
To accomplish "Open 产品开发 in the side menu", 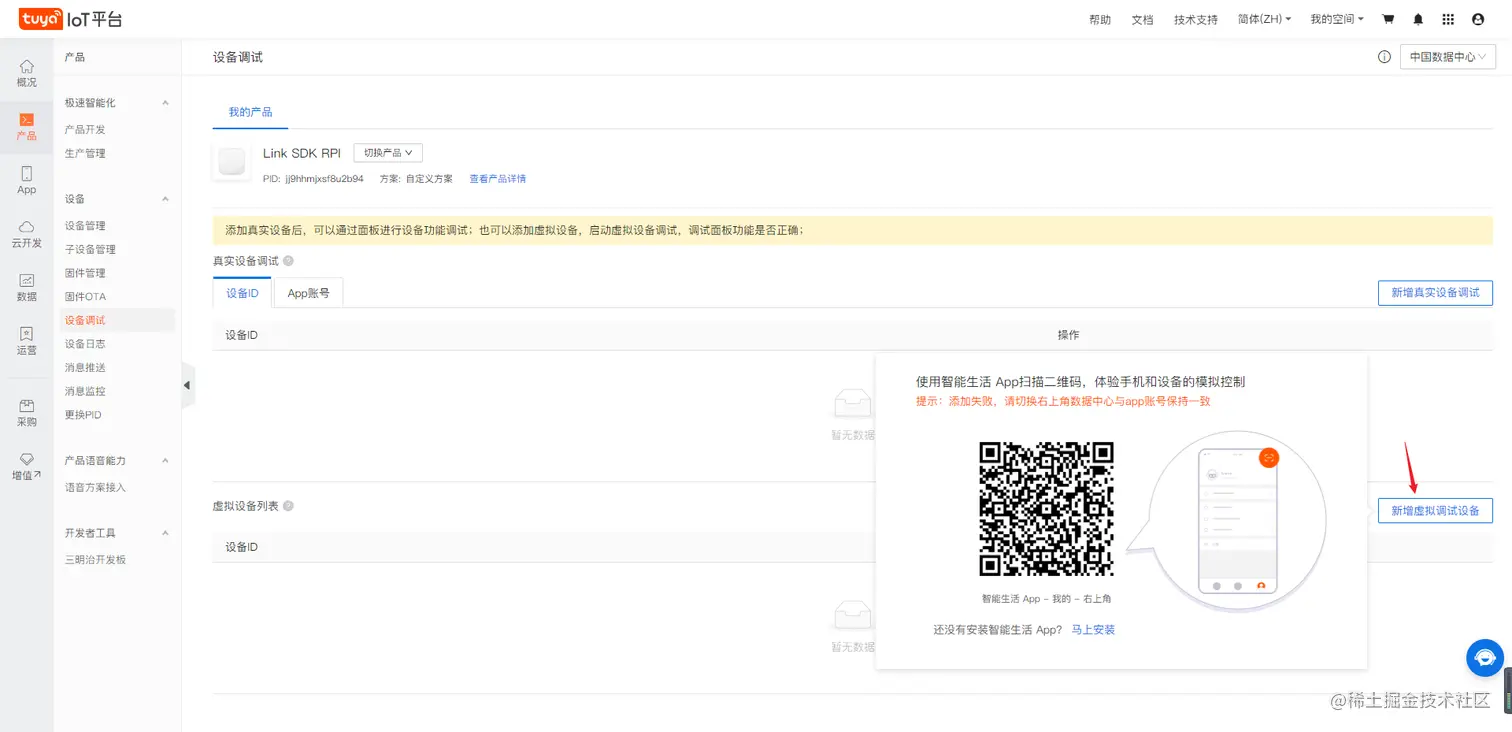I will 85,129.
